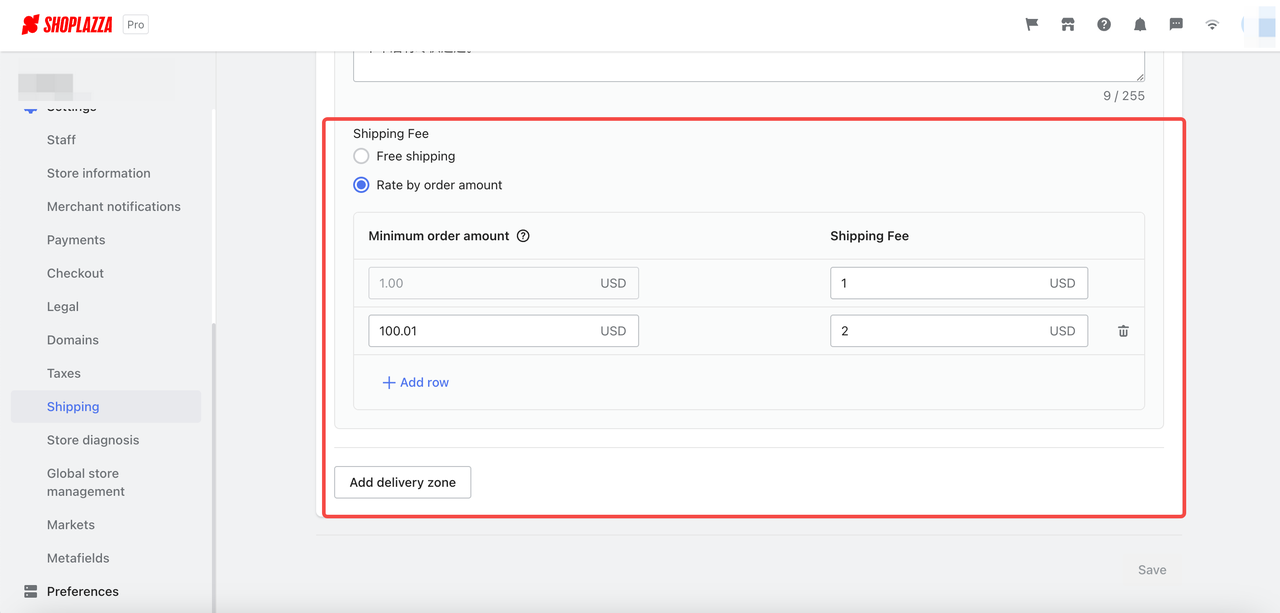Click the text area above the character counter
This screenshot has width=1280, height=613.
(749, 65)
